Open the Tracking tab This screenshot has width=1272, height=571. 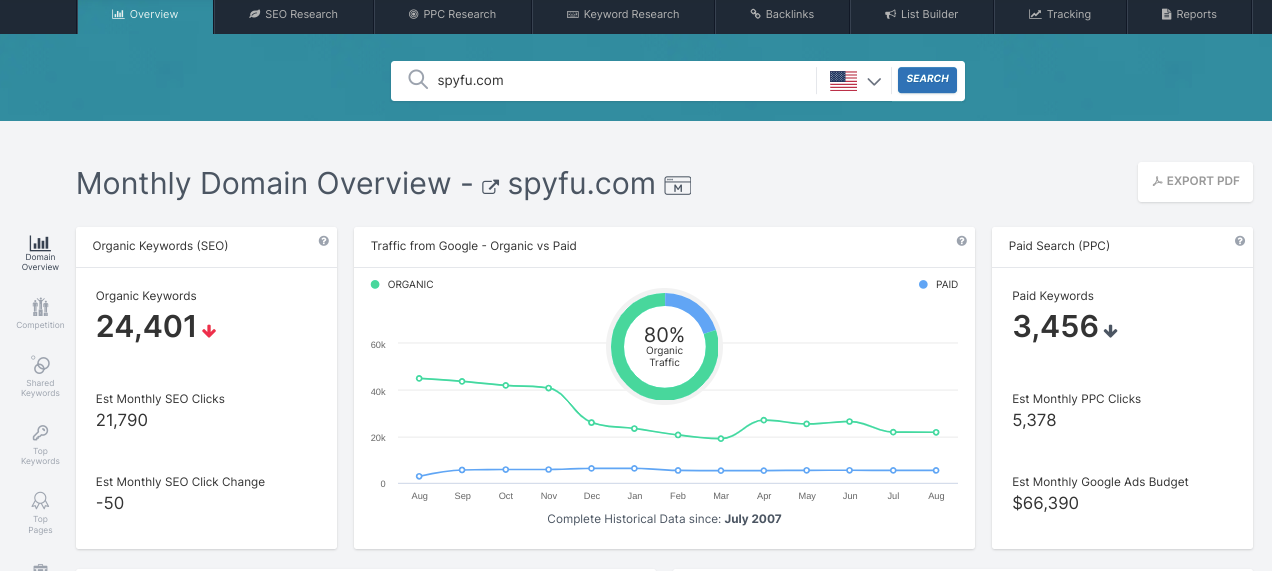(x=1060, y=15)
